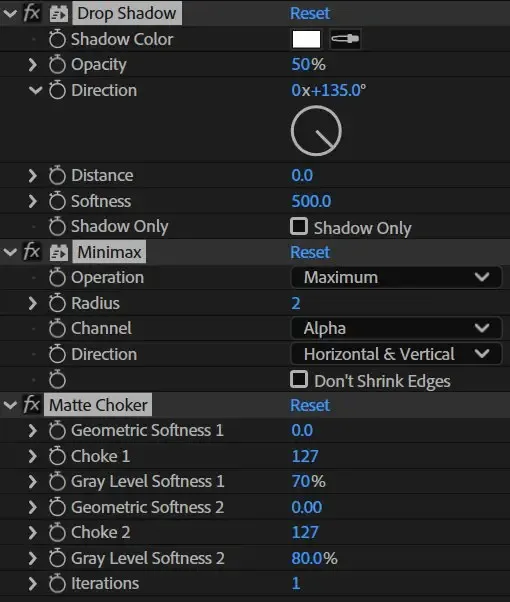Click the Choke 1 stopwatch icon

[57, 456]
